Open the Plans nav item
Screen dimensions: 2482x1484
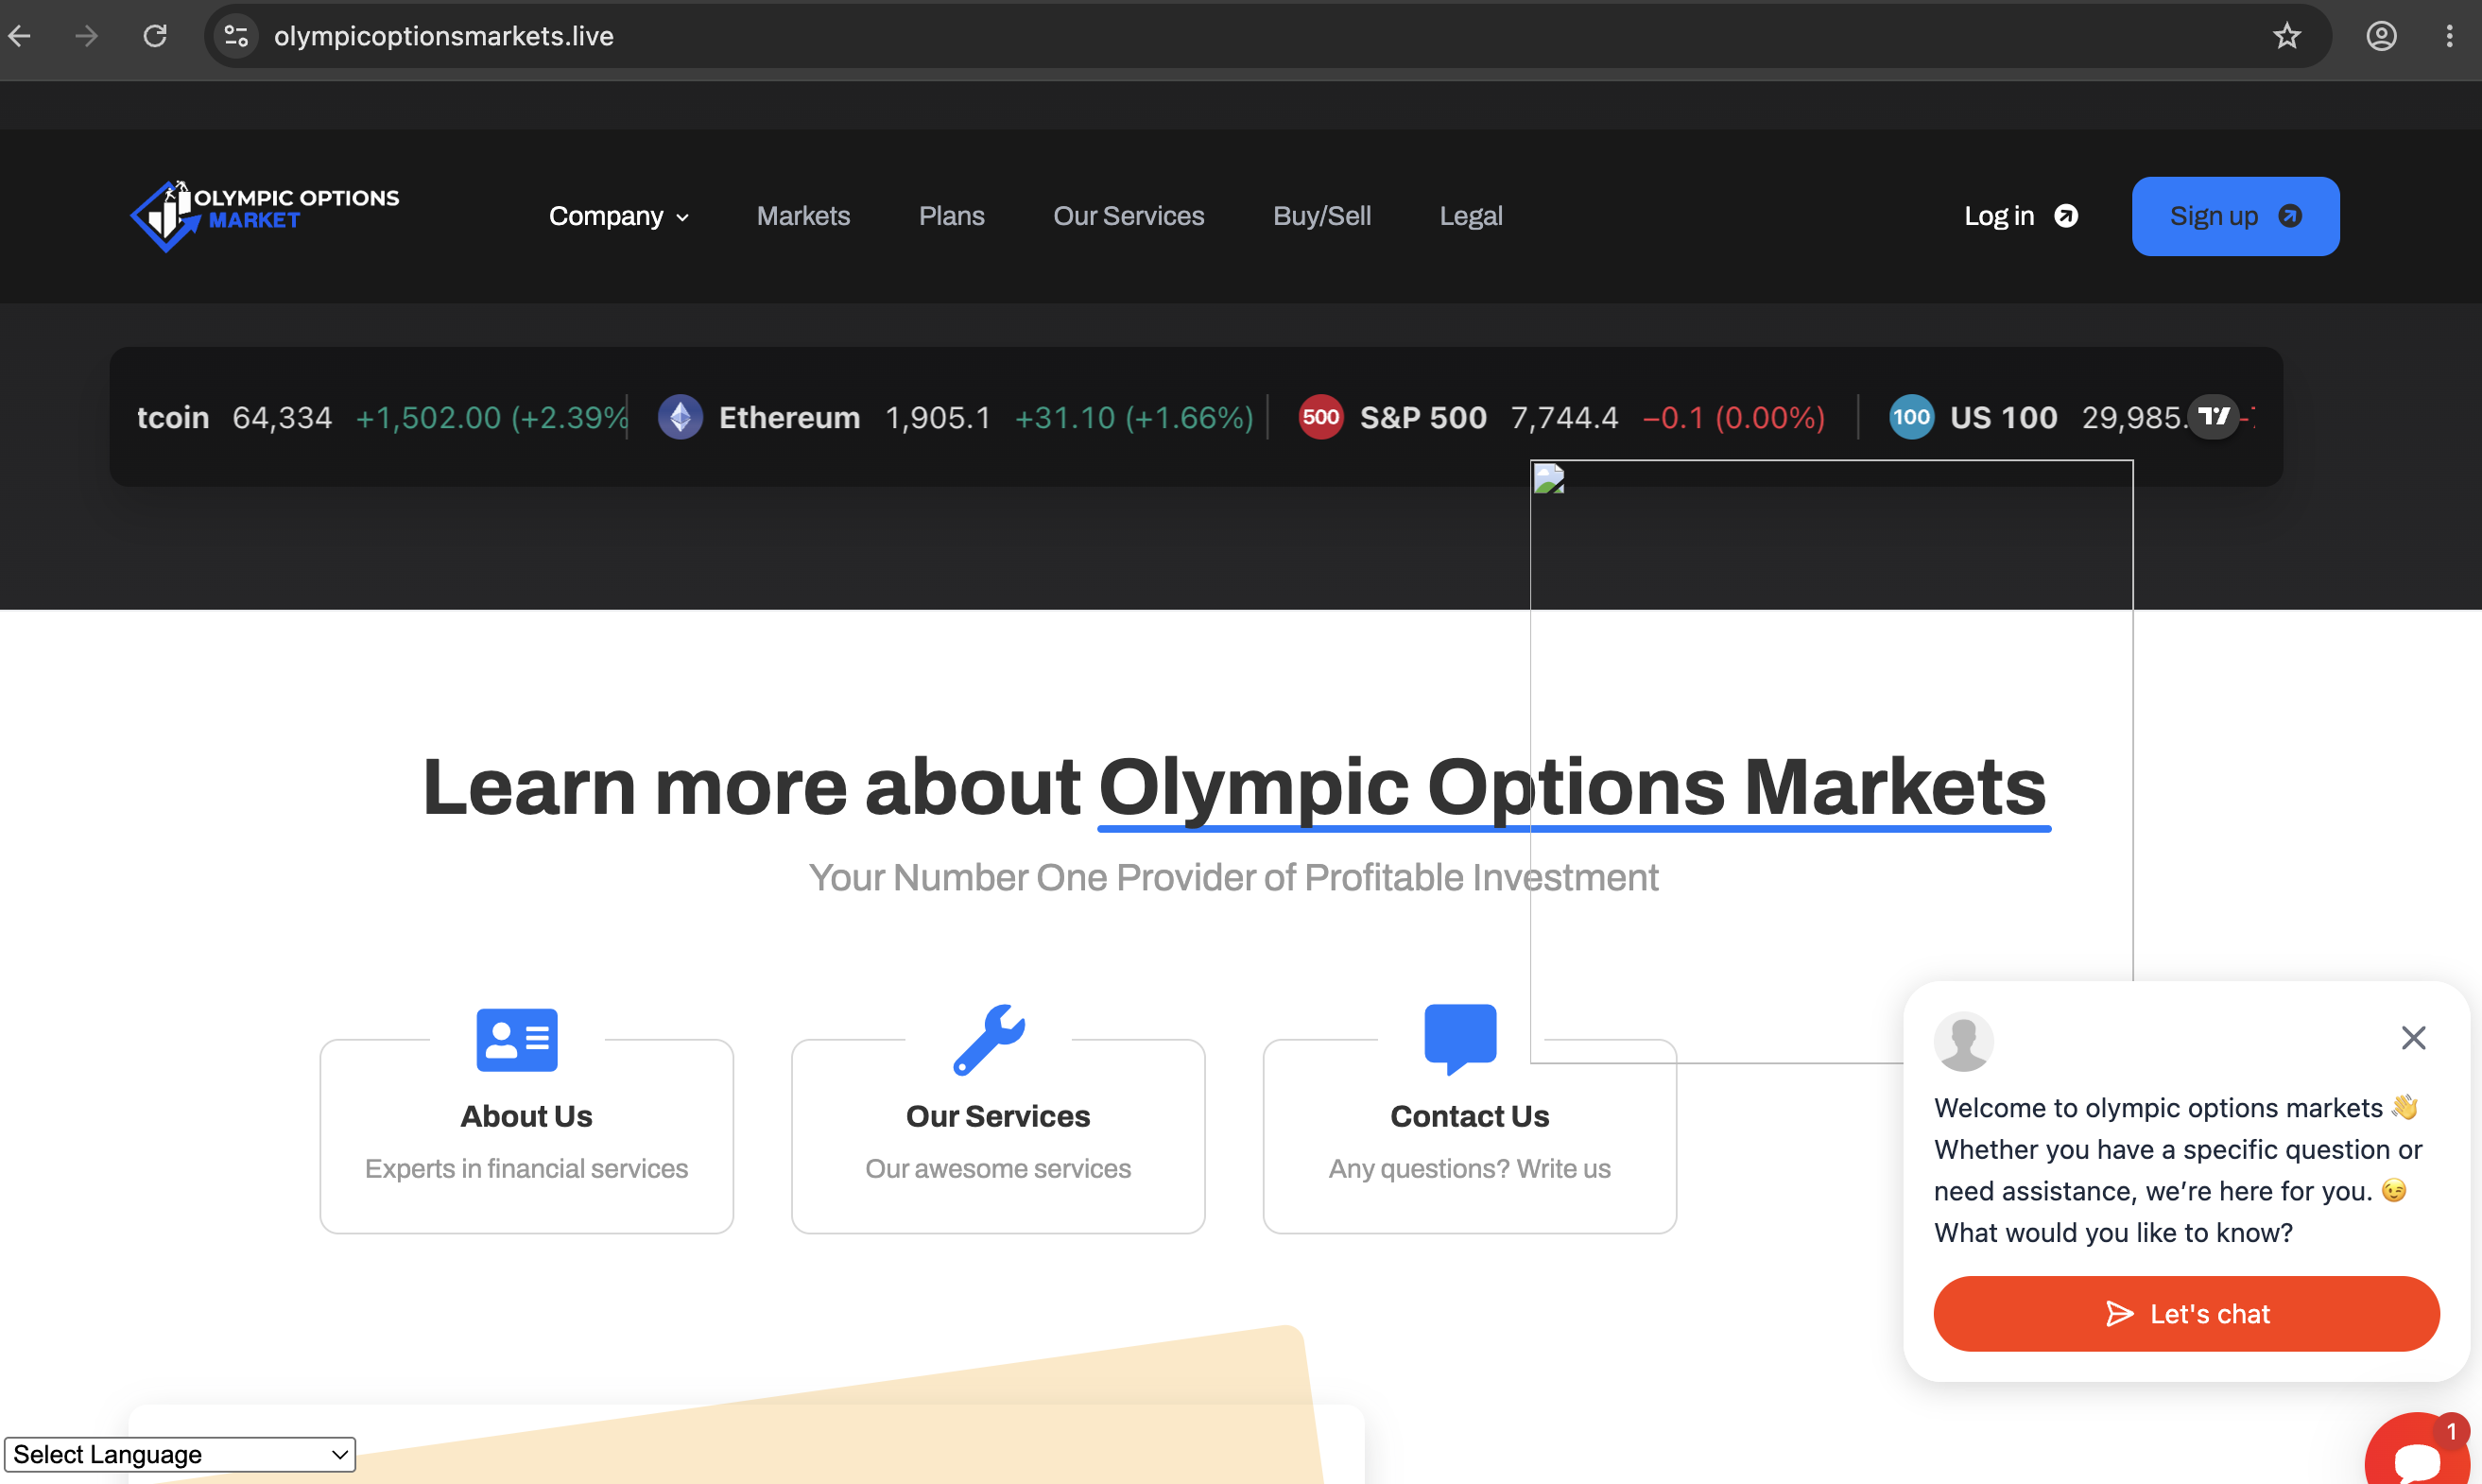pos(951,216)
